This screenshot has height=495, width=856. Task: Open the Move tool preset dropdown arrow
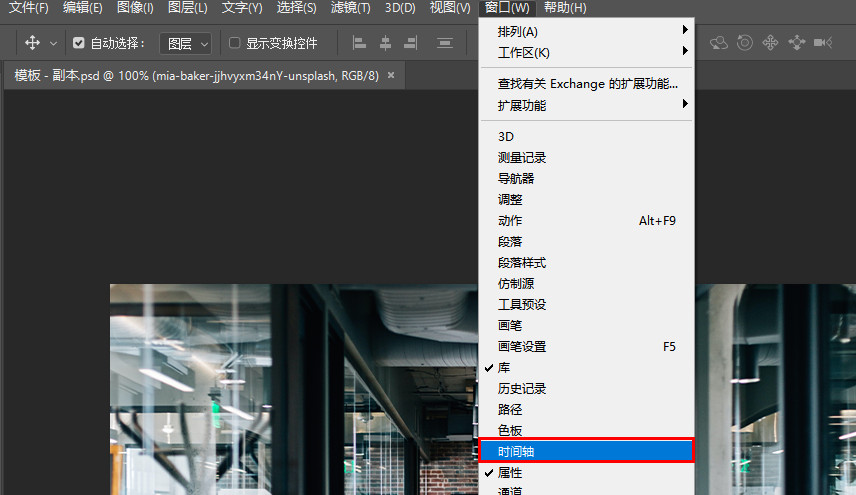pos(54,43)
